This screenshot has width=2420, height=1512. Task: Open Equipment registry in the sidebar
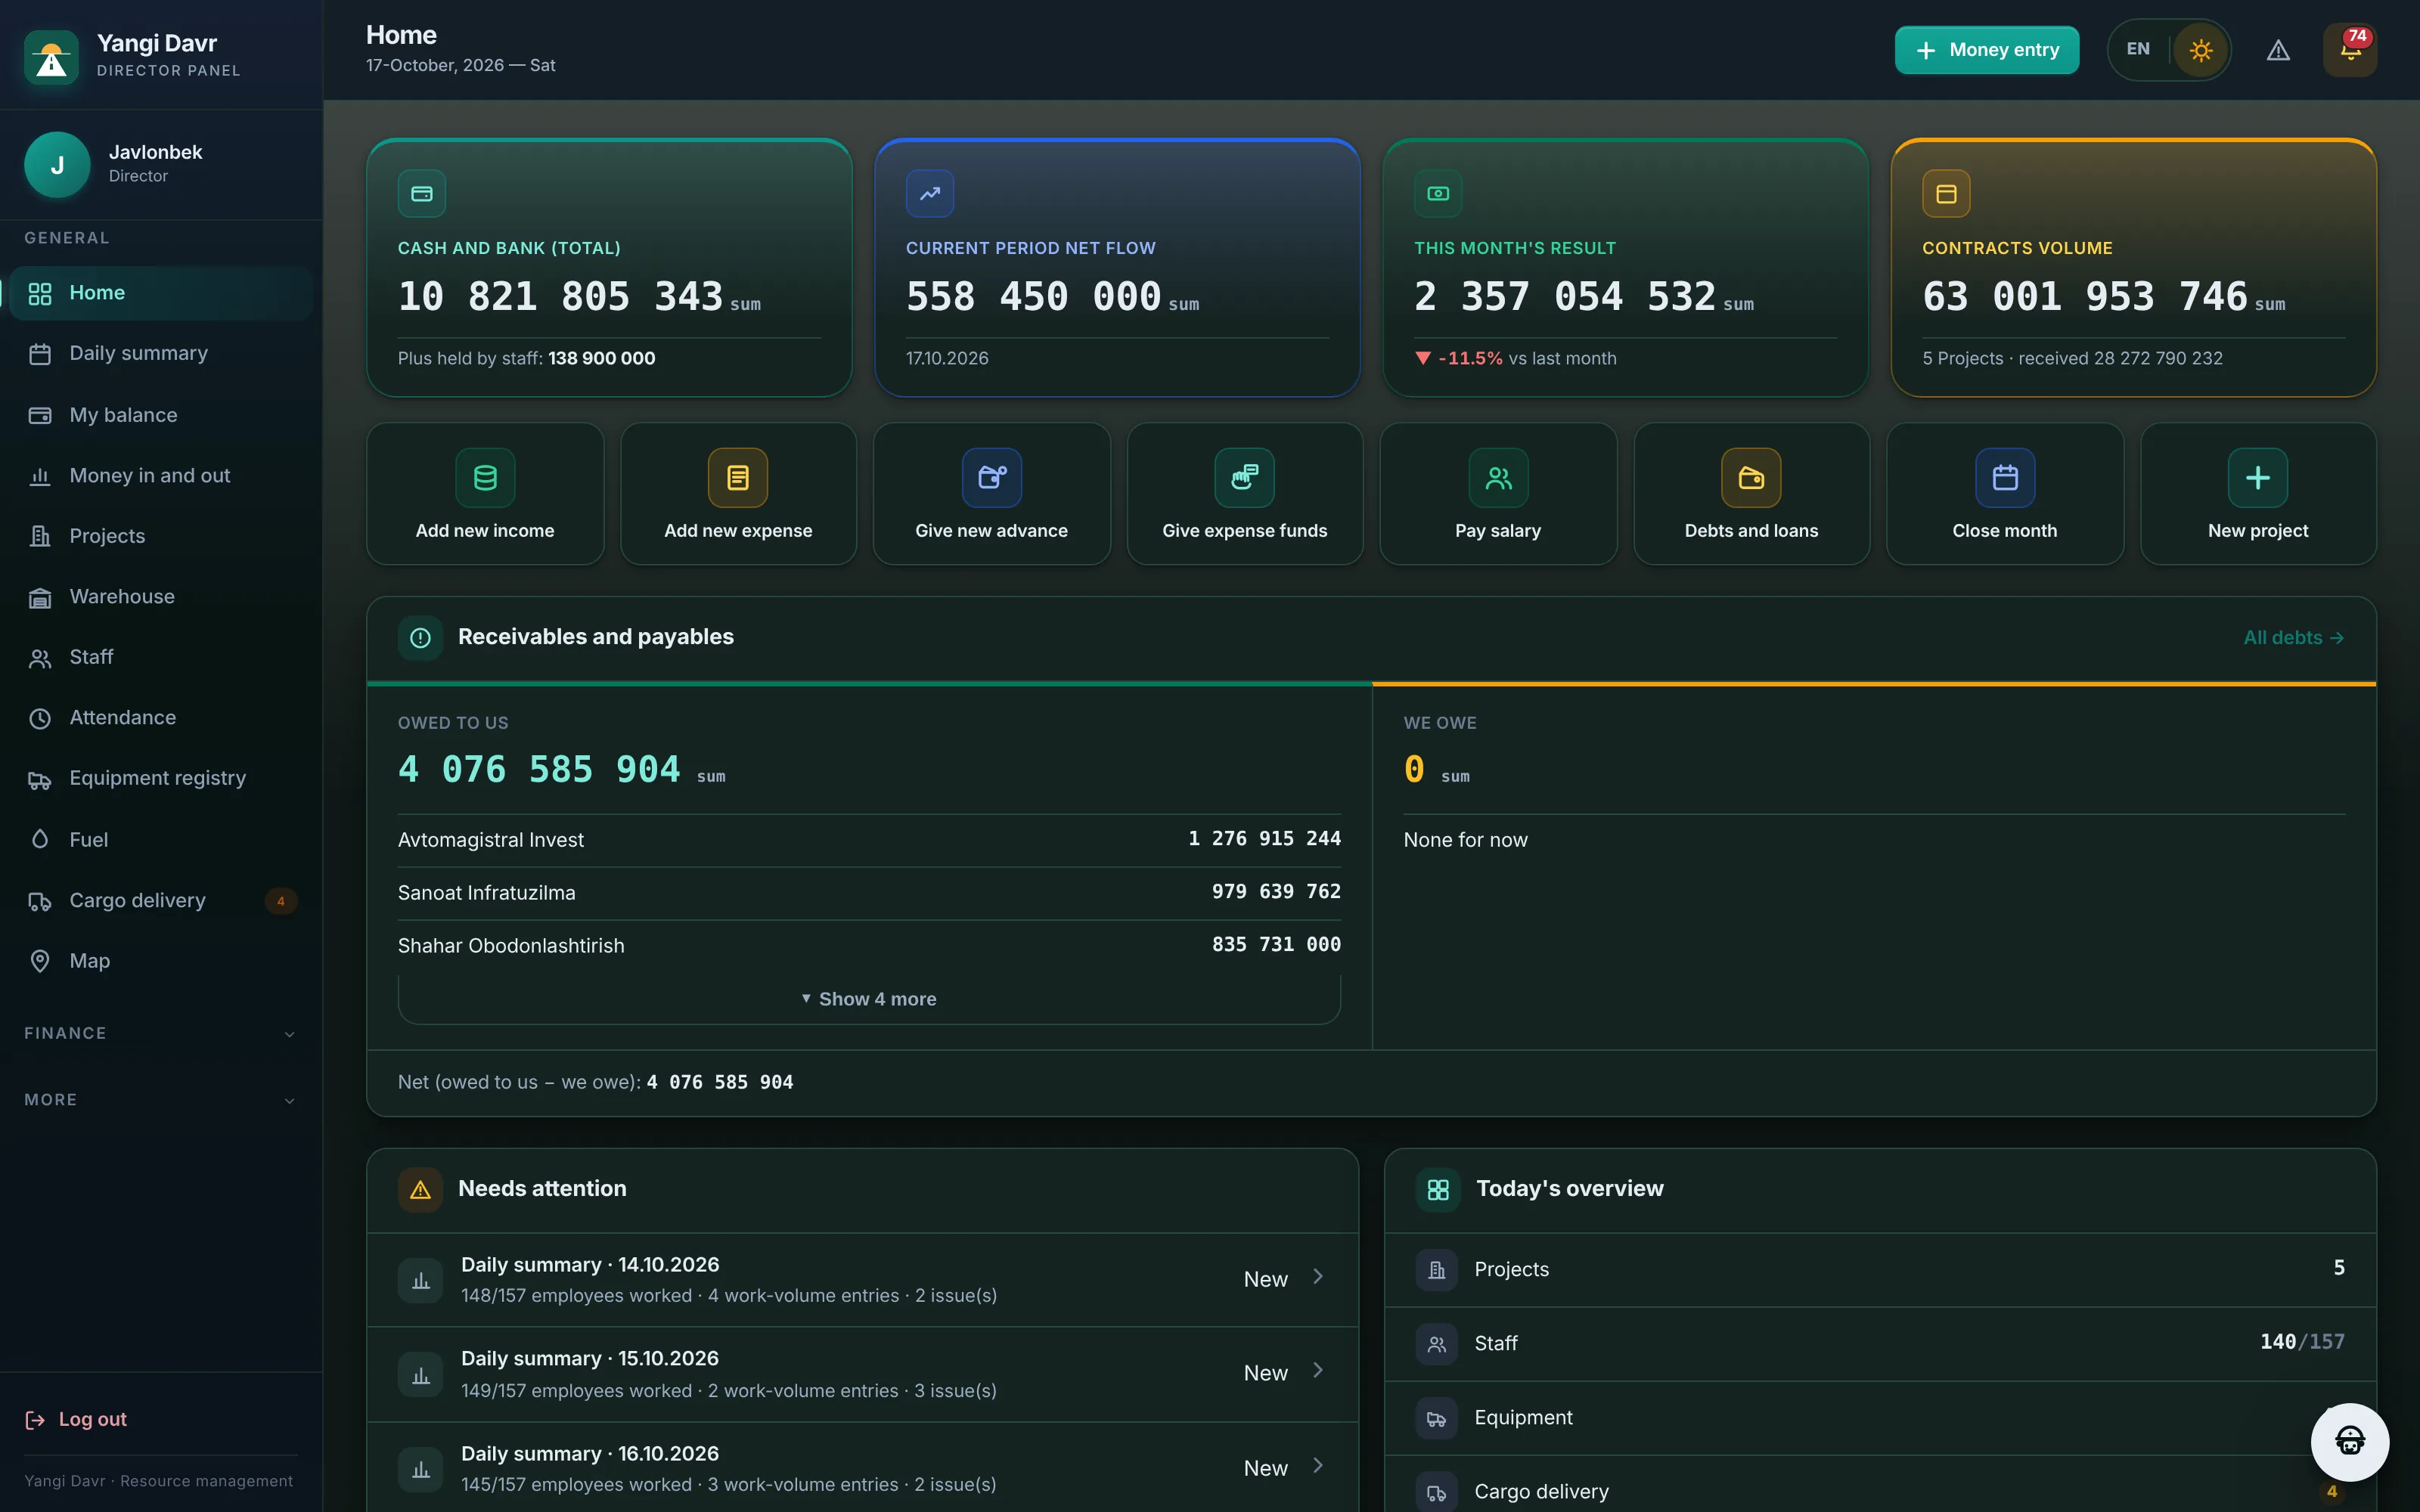tap(161, 779)
